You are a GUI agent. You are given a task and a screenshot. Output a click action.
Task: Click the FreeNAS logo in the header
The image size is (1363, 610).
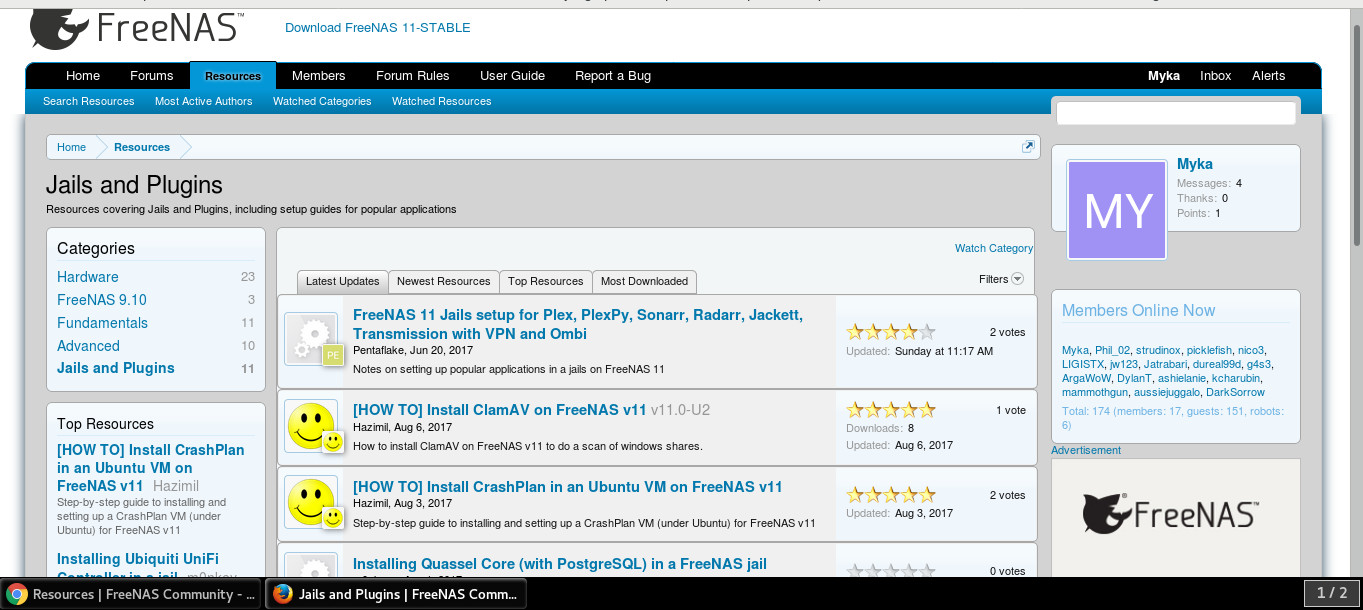[x=136, y=28]
